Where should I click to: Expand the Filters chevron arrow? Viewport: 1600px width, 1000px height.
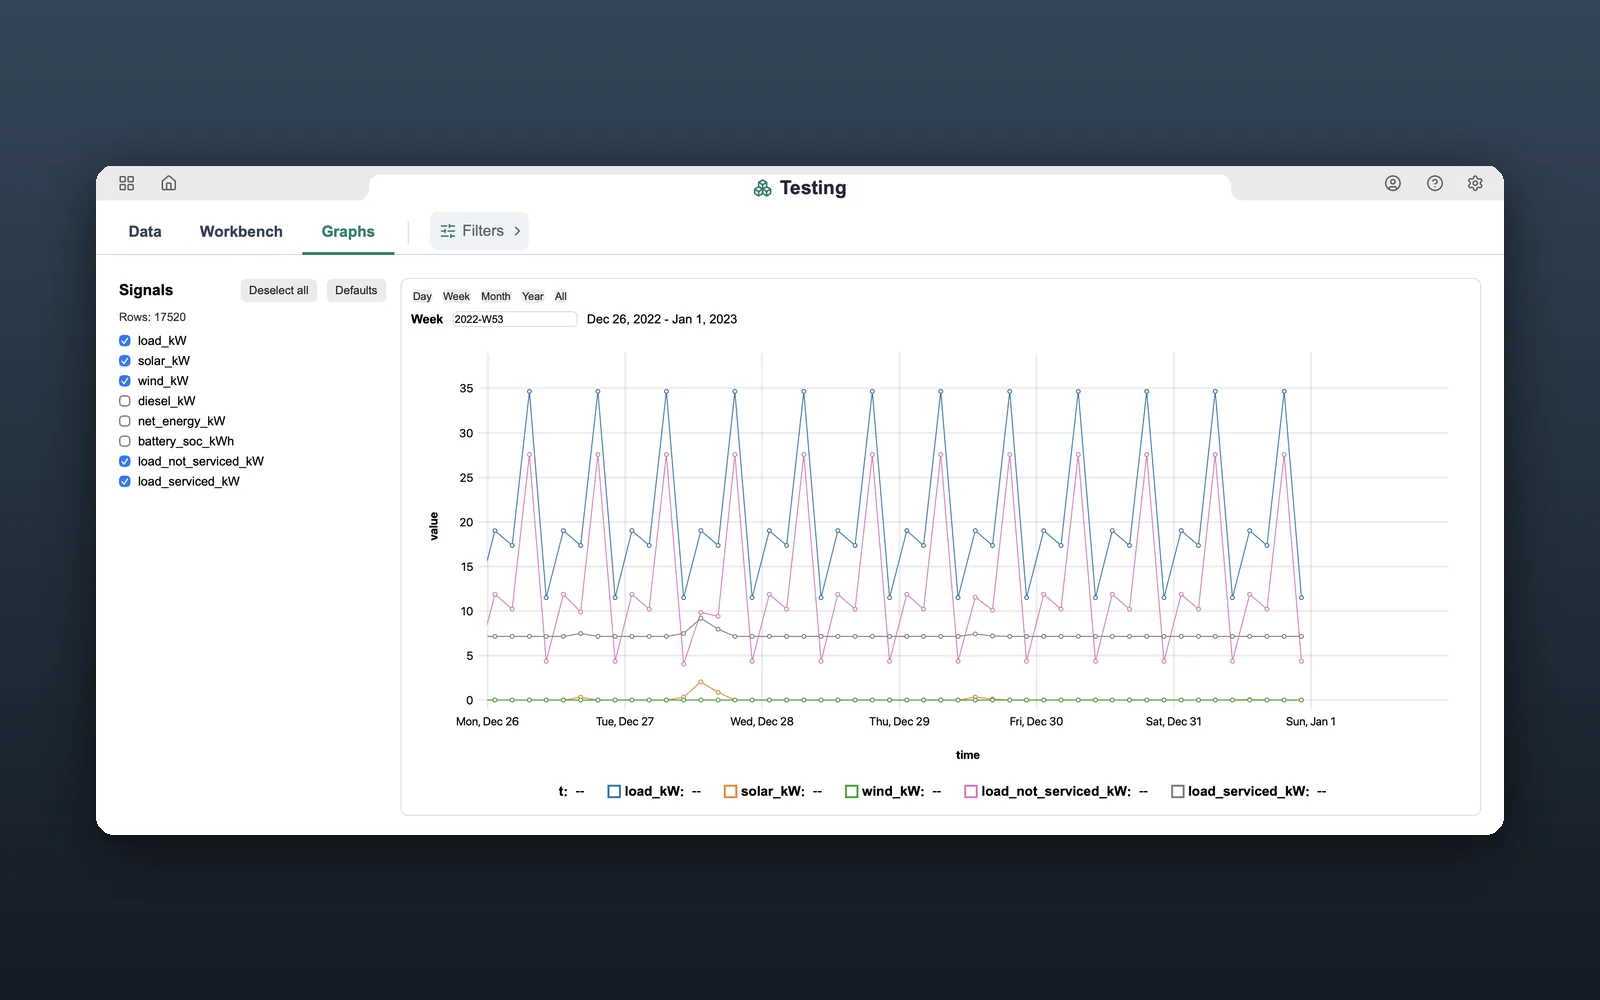517,231
